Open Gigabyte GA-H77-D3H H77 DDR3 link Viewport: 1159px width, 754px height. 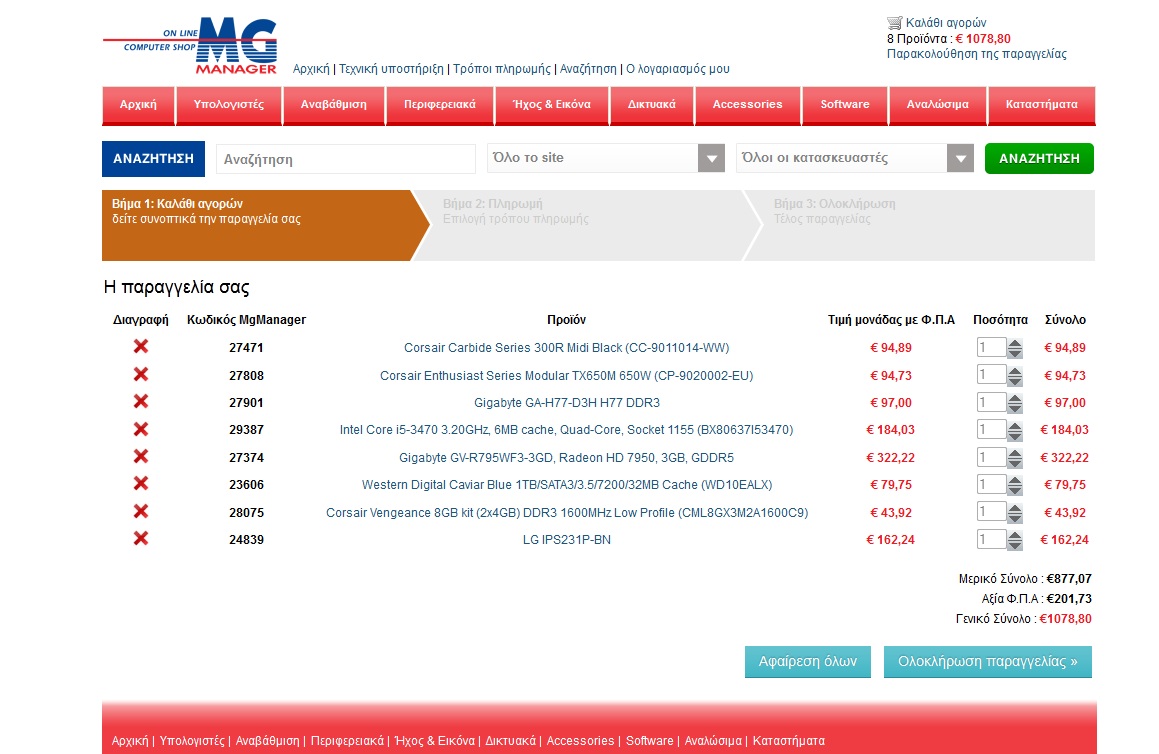point(566,403)
